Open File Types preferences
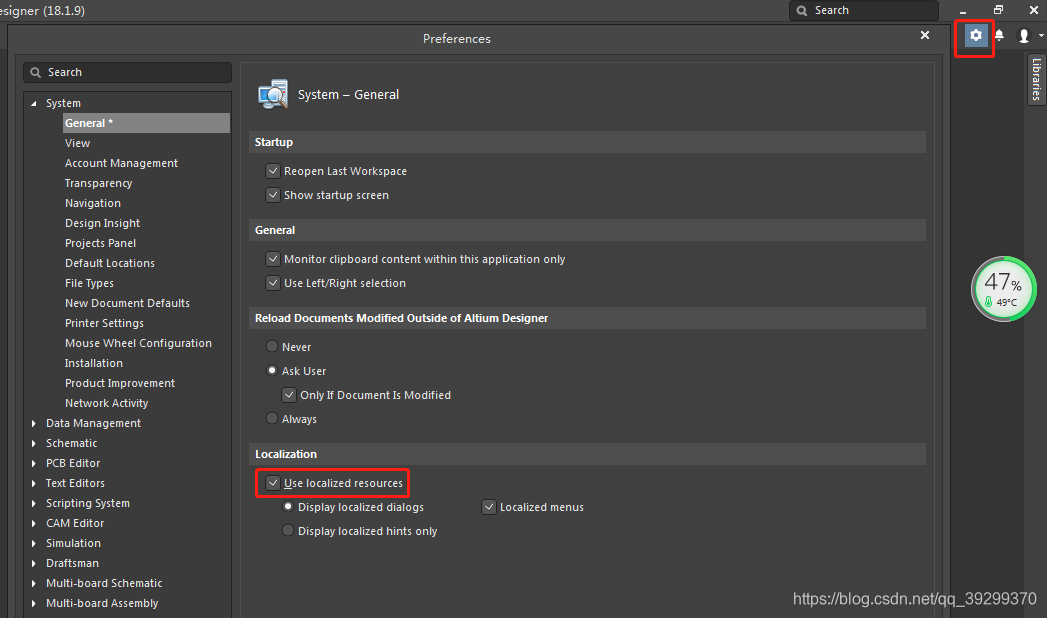 click(x=89, y=283)
